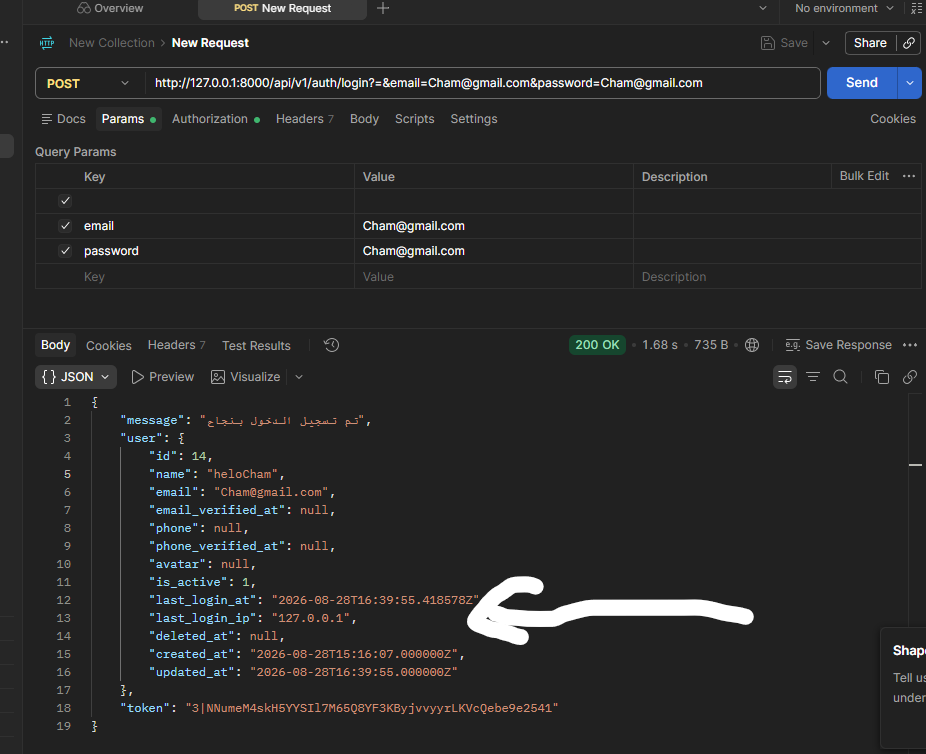Add a new request tab with plus
Image resolution: width=926 pixels, height=754 pixels.
pyautogui.click(x=383, y=8)
